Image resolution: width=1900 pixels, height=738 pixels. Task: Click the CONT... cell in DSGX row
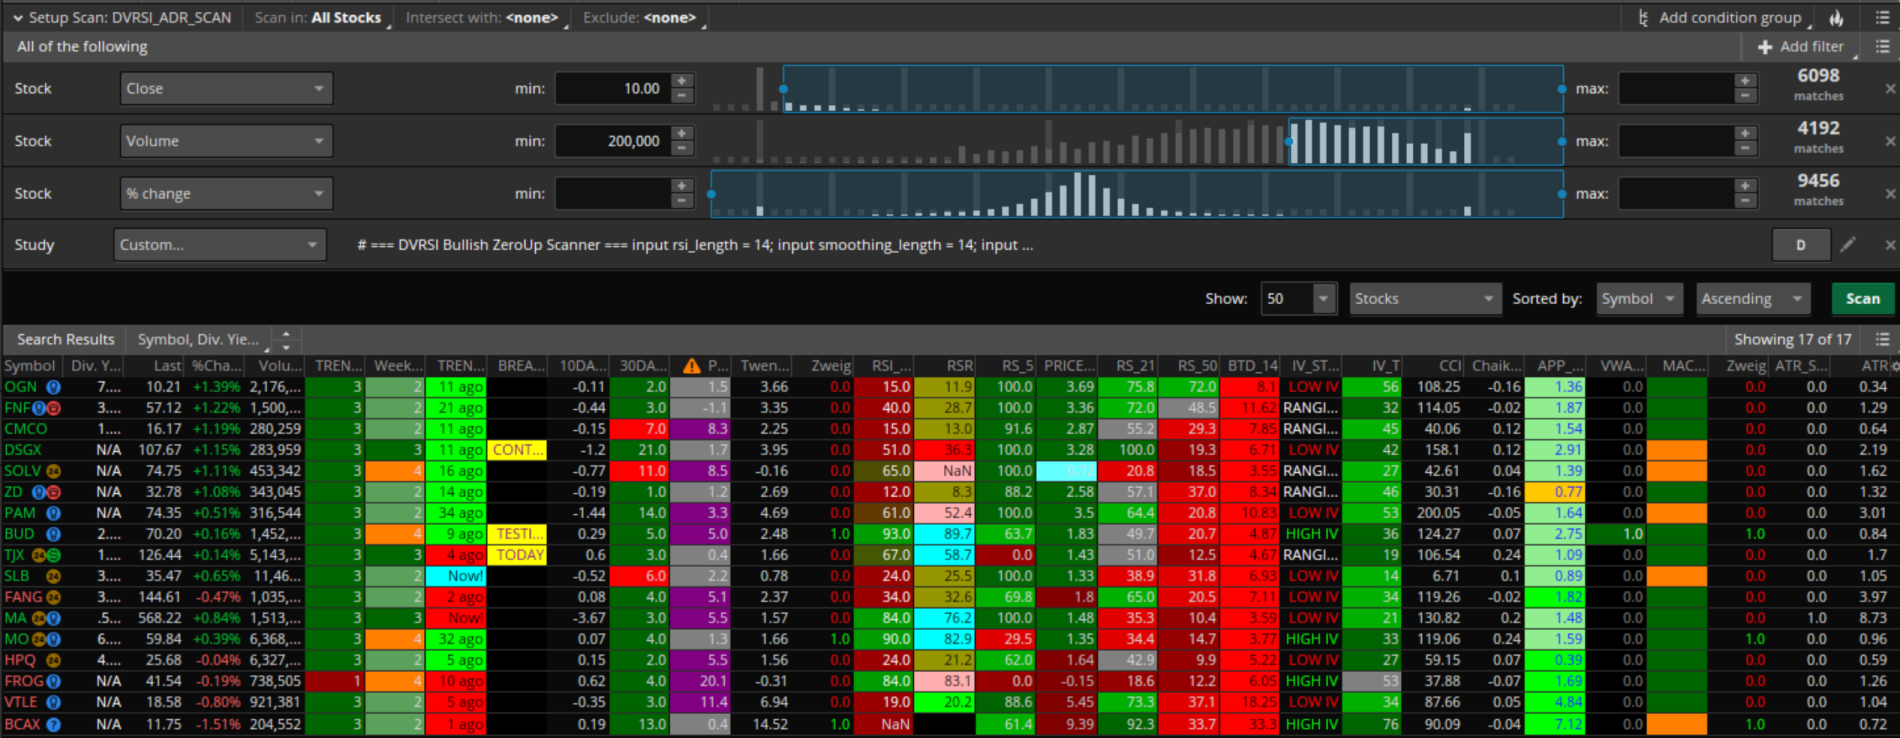(518, 450)
